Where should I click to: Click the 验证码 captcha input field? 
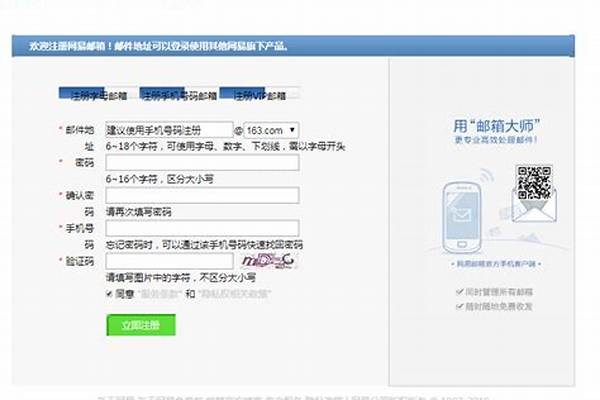coord(169,261)
